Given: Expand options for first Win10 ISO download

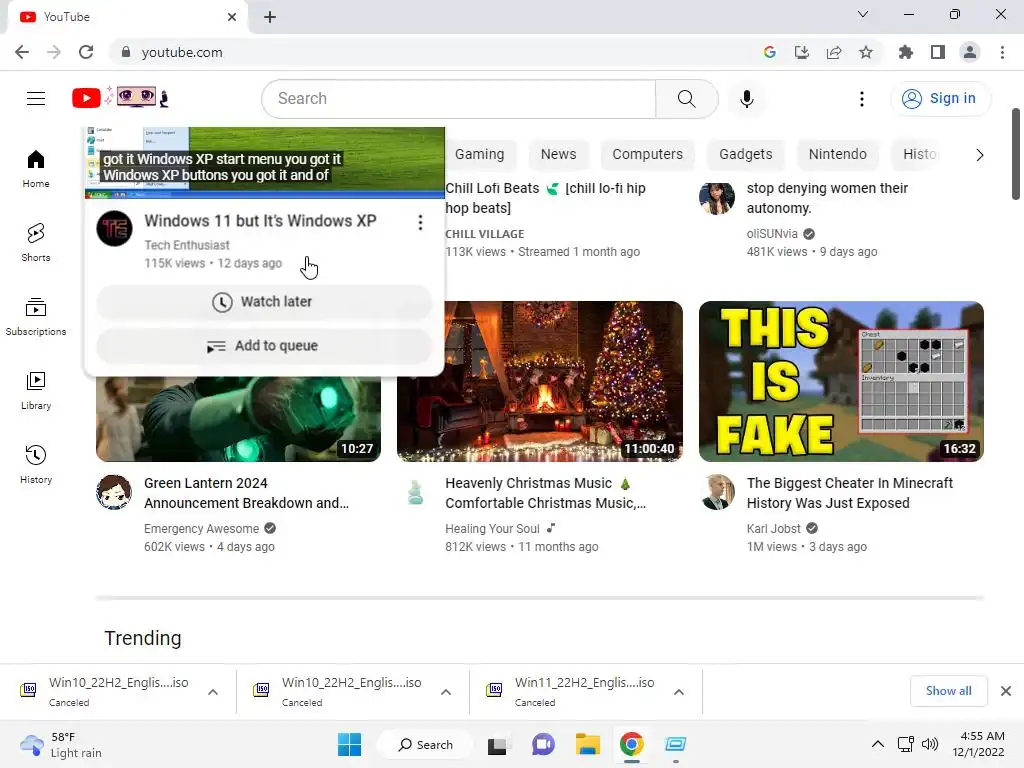Looking at the screenshot, I should tap(213, 692).
